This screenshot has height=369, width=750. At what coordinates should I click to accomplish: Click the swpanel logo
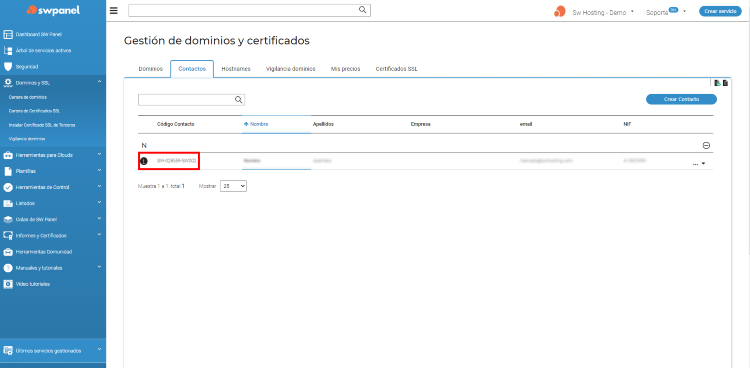click(x=53, y=11)
